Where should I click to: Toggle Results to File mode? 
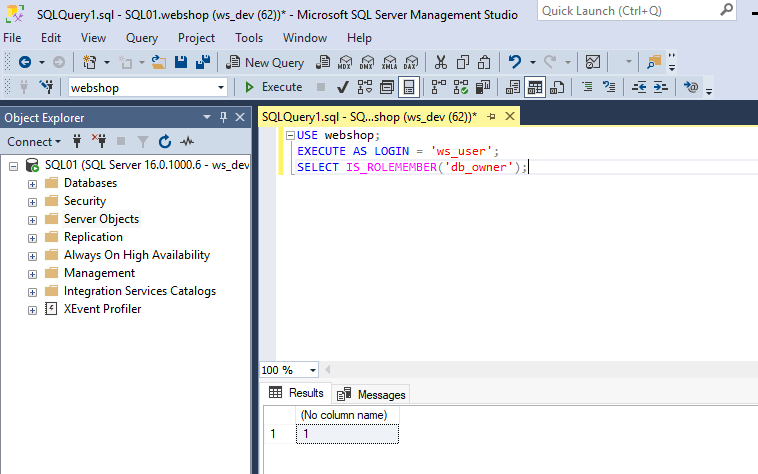point(557,87)
